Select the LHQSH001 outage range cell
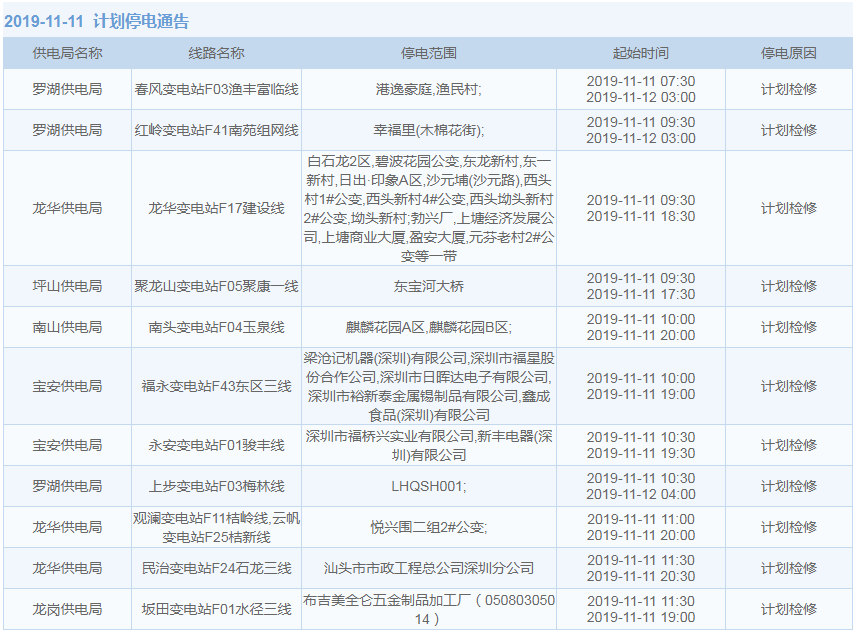This screenshot has height=632, width=855. [428, 486]
